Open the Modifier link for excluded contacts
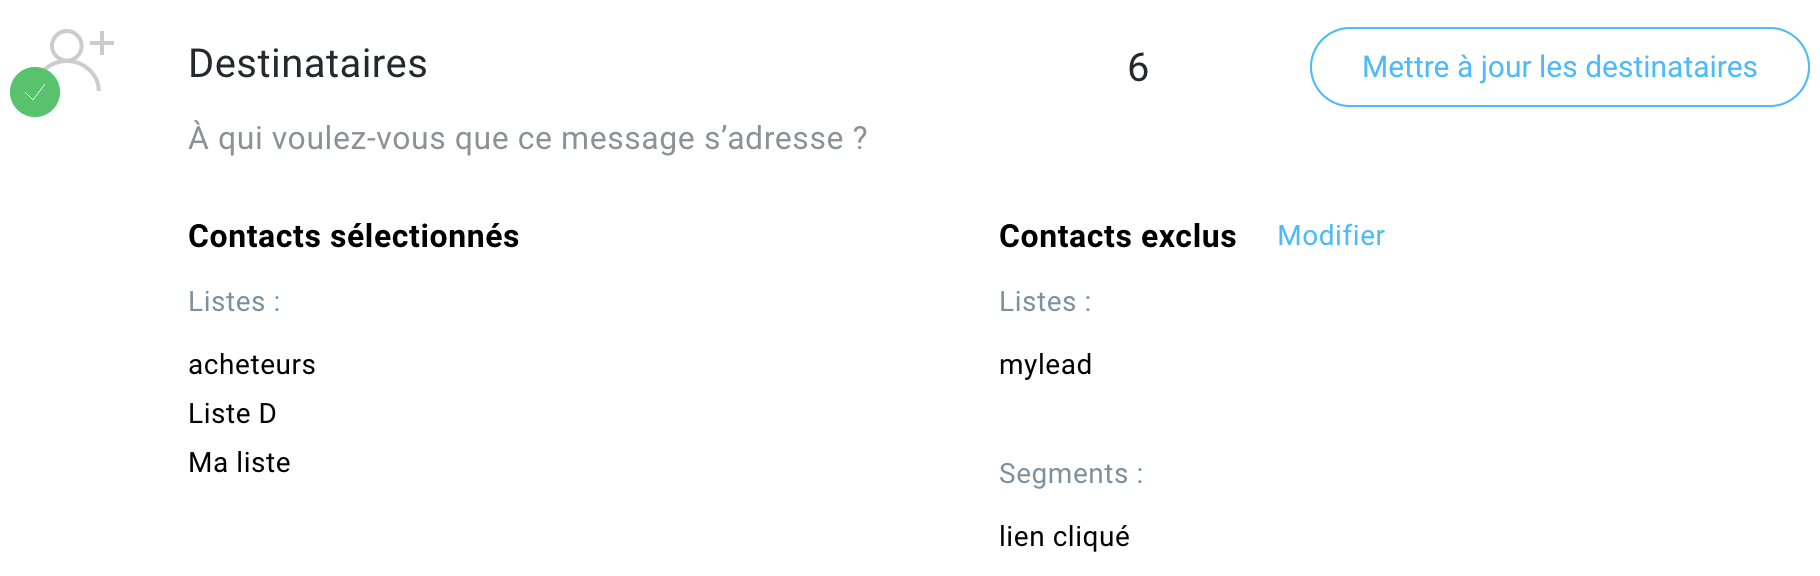 click(1330, 236)
